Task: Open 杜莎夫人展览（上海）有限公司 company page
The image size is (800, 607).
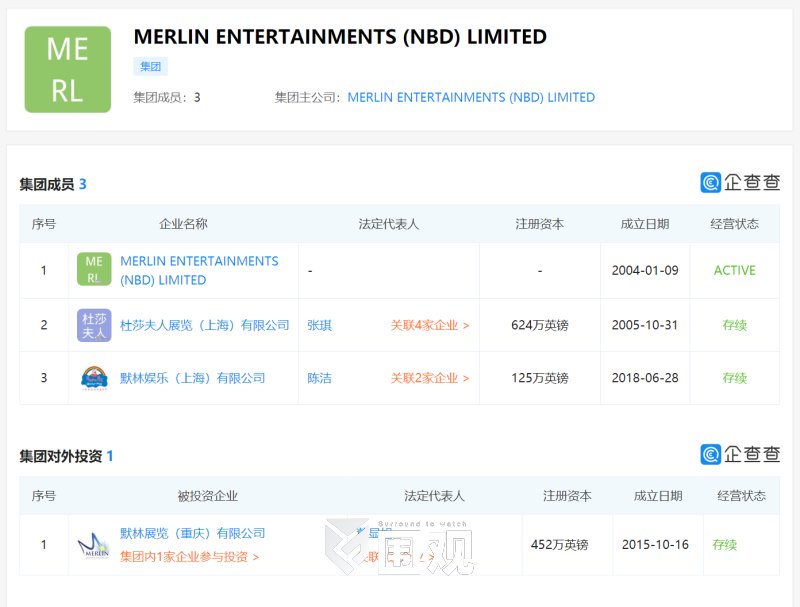Action: coord(204,325)
